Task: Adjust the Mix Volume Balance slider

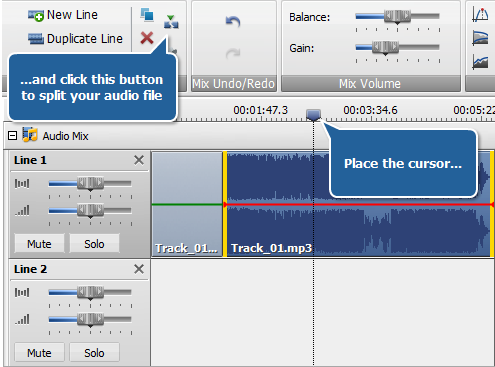Action: pyautogui.click(x=397, y=16)
